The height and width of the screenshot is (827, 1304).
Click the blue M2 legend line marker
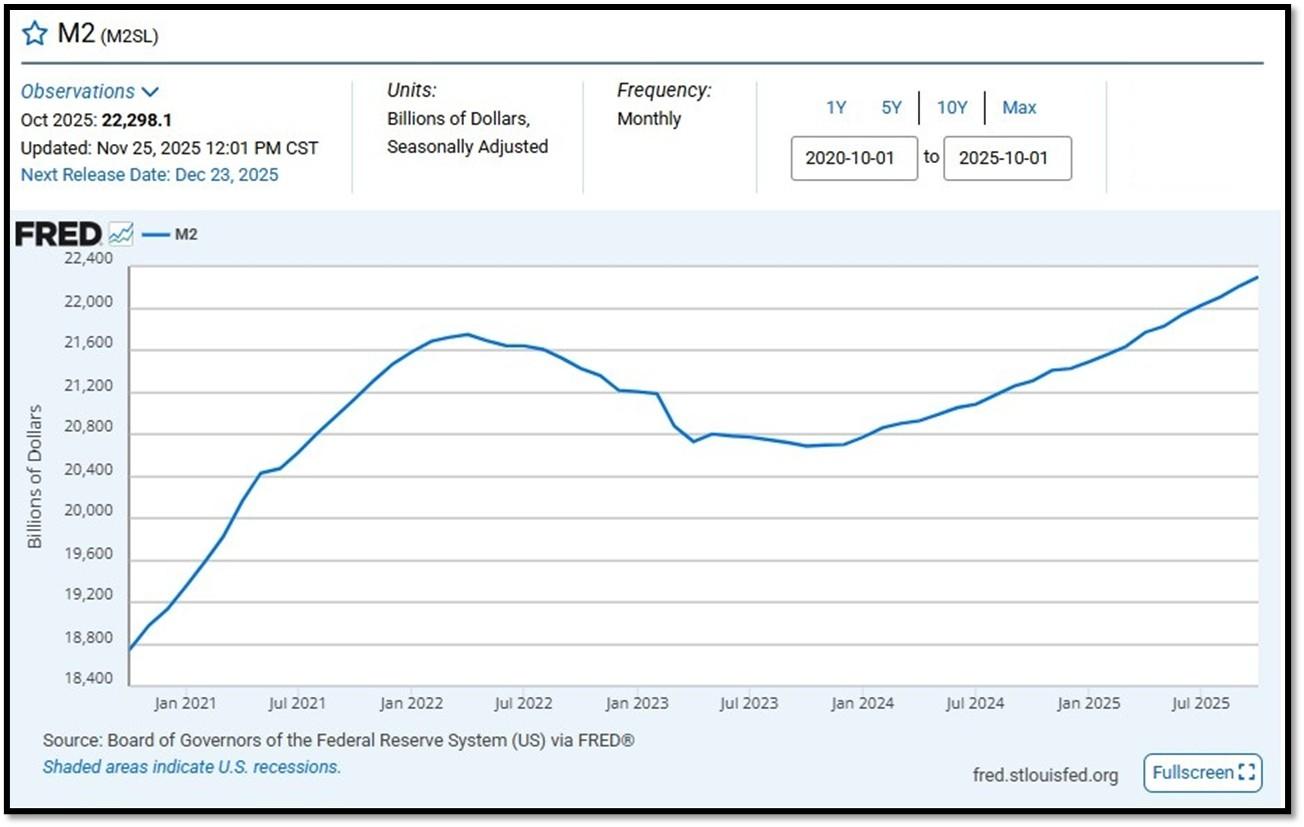coord(155,235)
